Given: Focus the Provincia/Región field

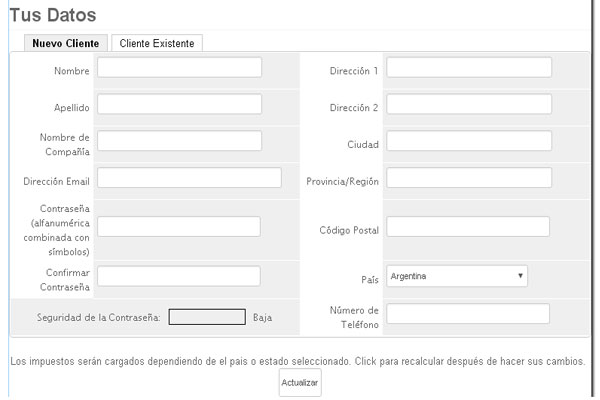Looking at the screenshot, I should [x=469, y=178].
